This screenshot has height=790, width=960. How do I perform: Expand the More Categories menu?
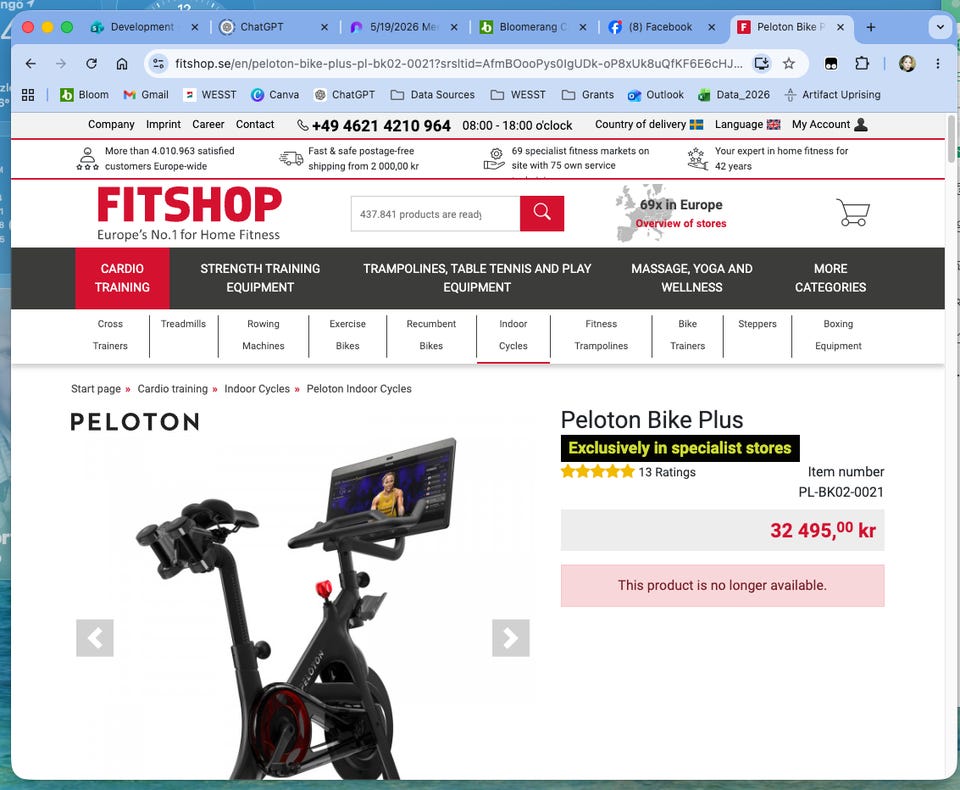click(830, 278)
